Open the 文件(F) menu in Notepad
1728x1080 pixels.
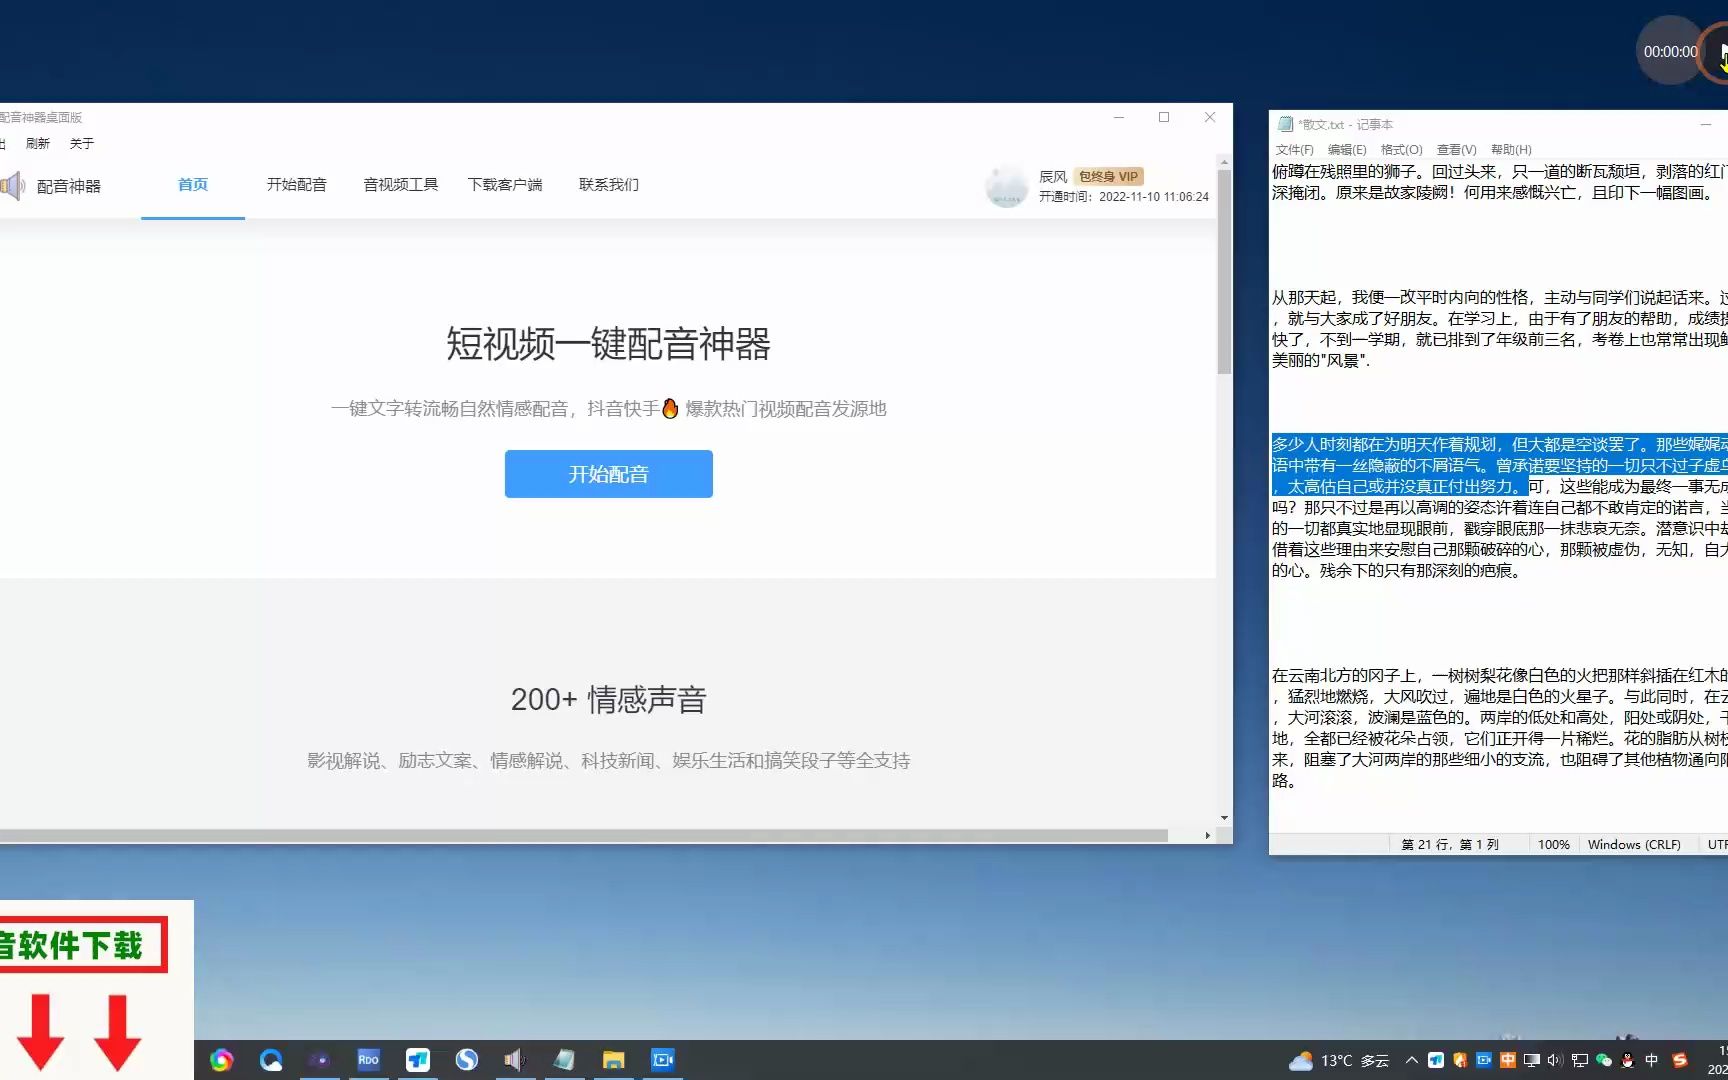pyautogui.click(x=1294, y=150)
